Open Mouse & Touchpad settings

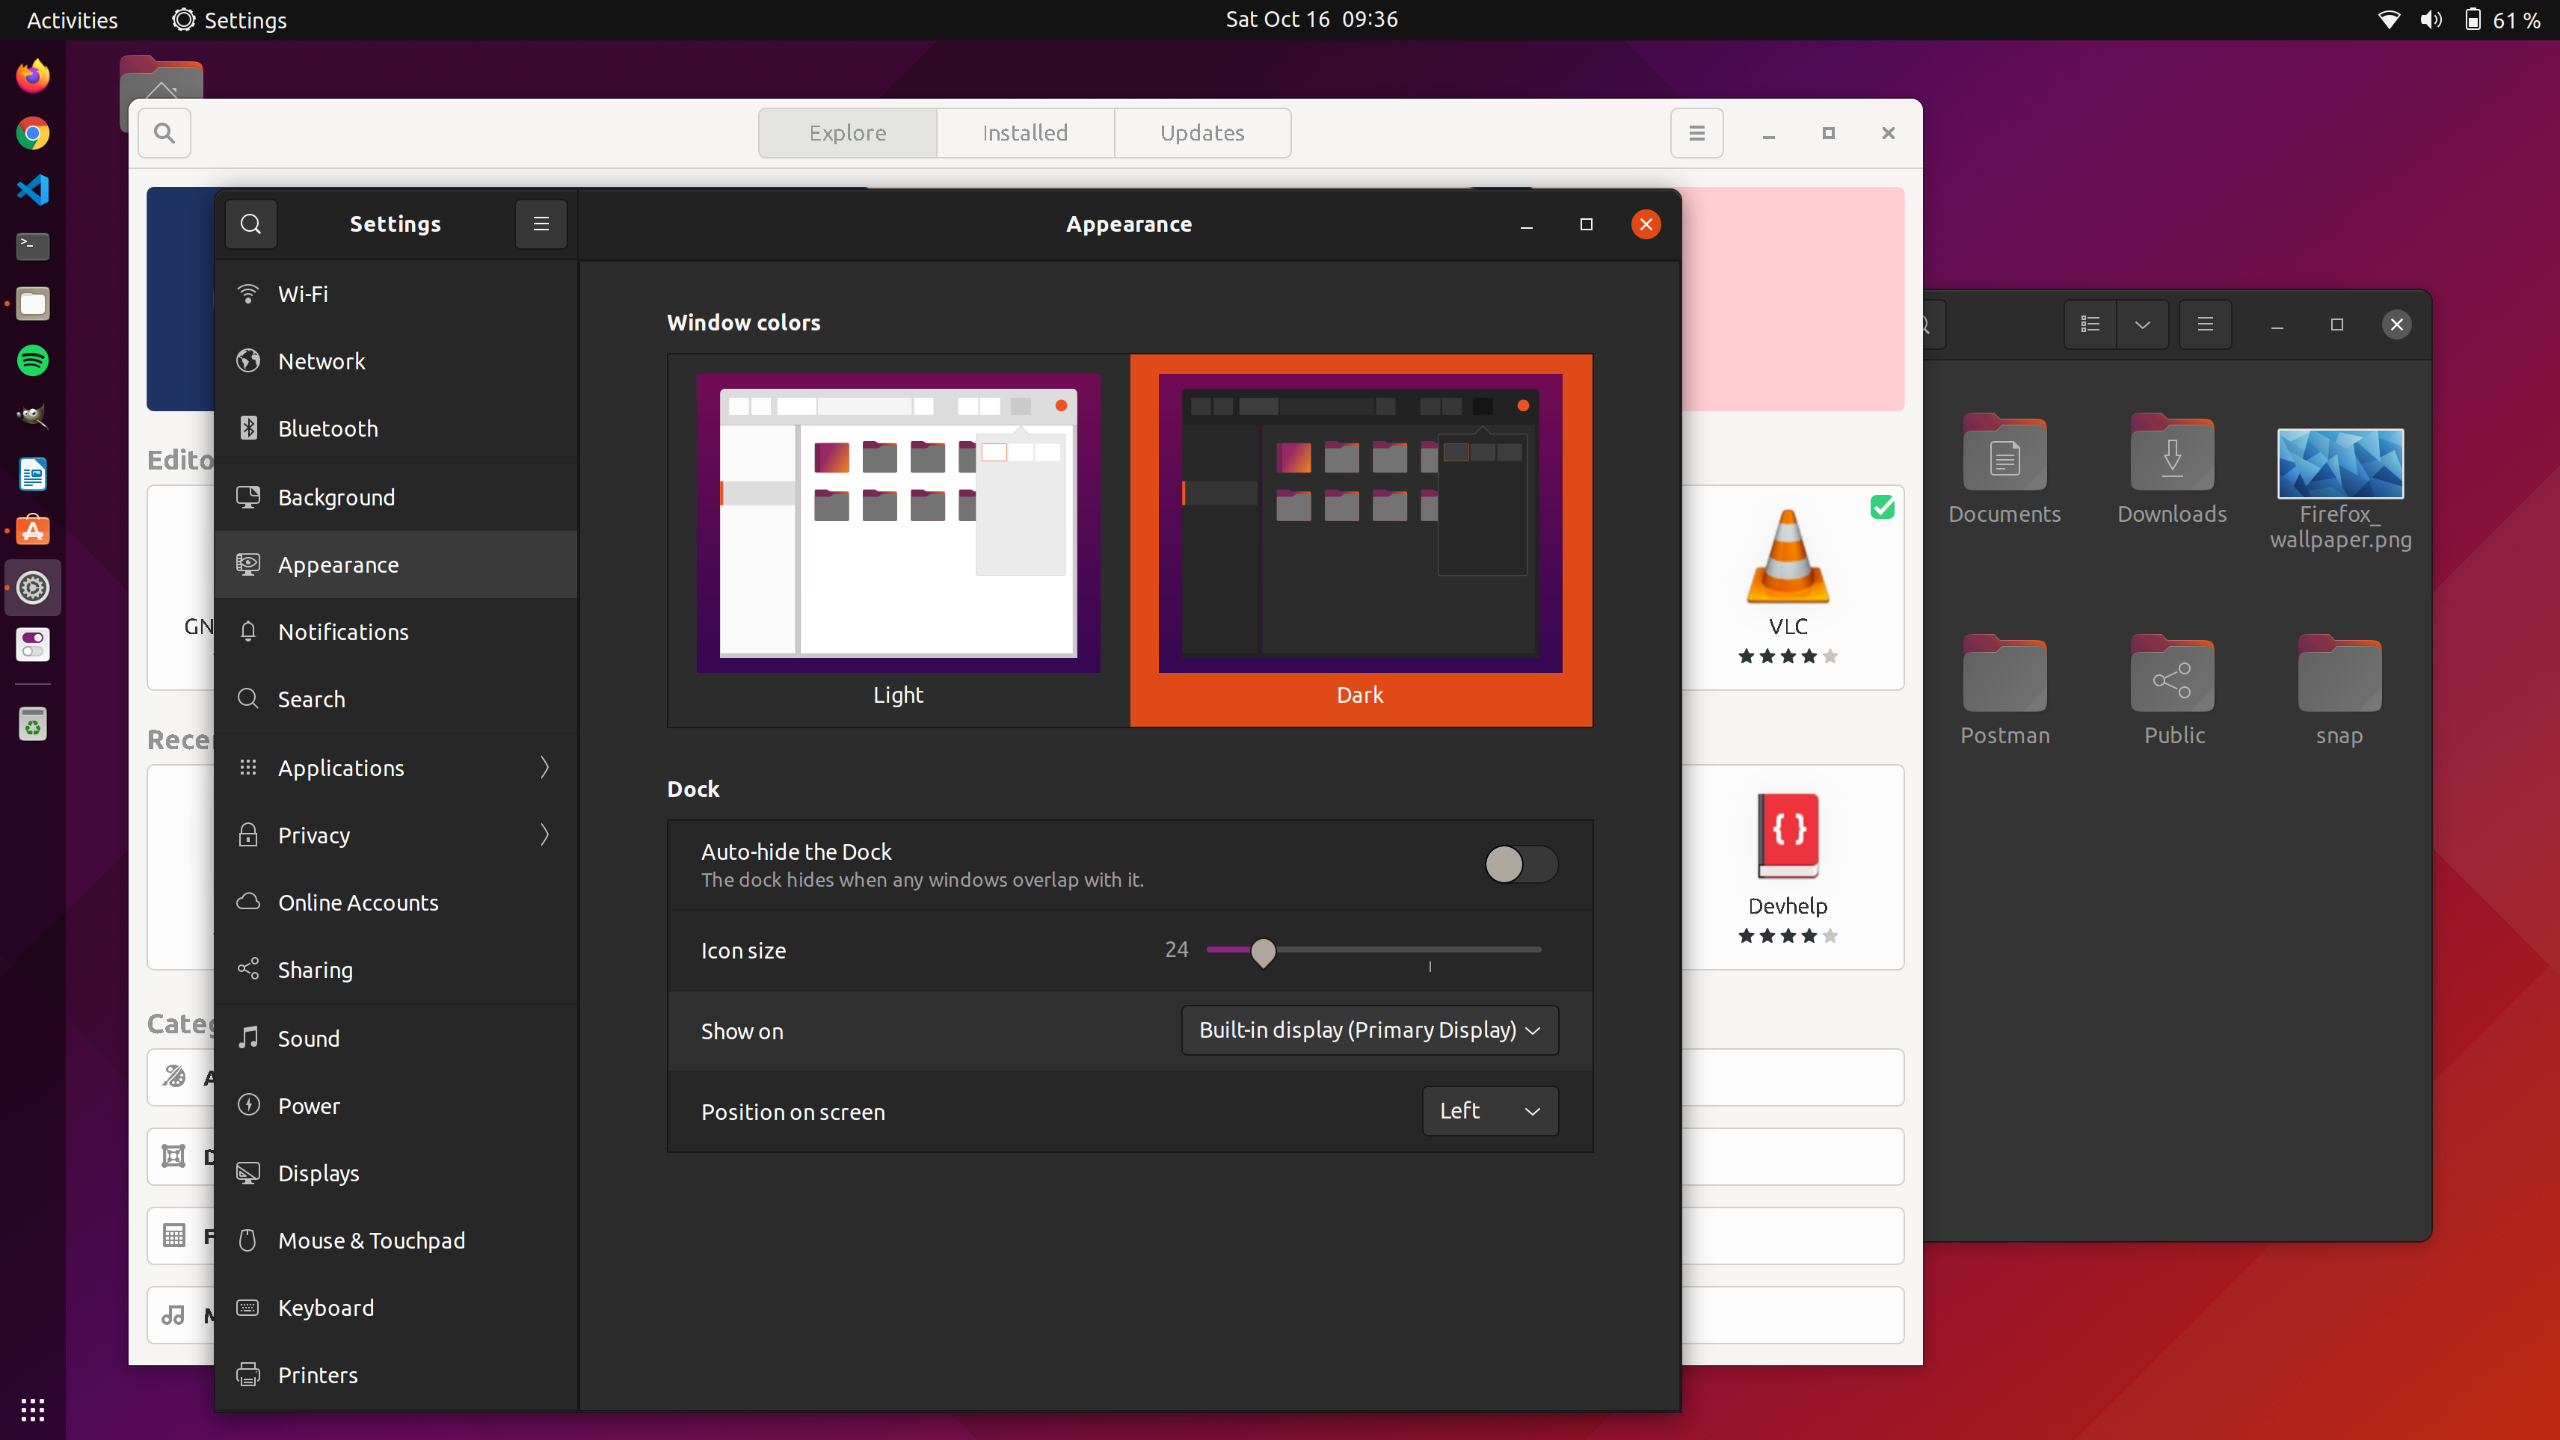396,1240
